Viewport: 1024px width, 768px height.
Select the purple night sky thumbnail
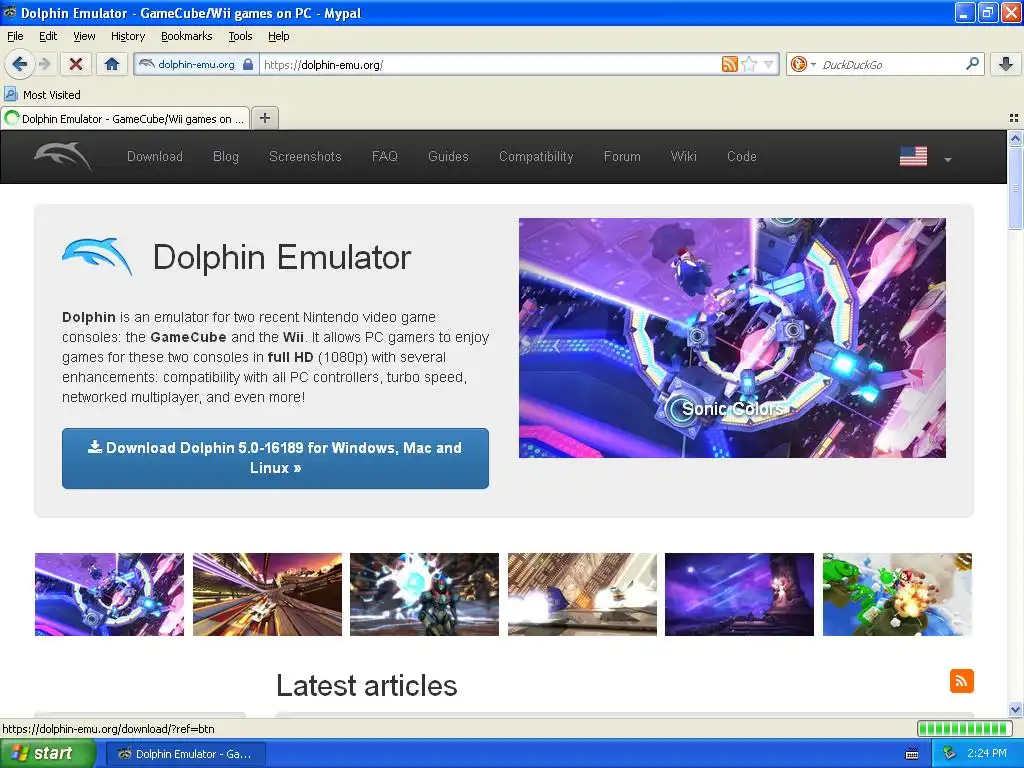tap(739, 594)
